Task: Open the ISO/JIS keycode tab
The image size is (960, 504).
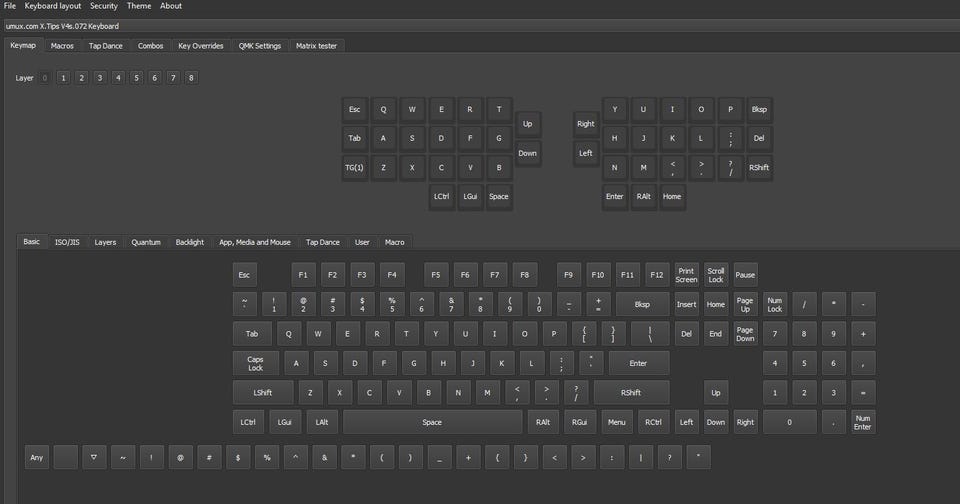Action: pyautogui.click(x=67, y=243)
